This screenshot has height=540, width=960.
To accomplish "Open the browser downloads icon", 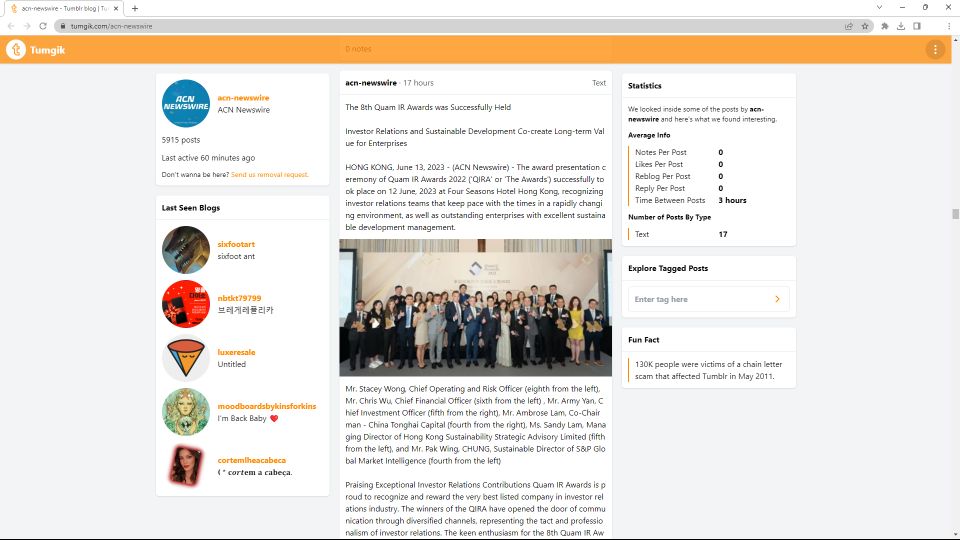I will [901, 26].
